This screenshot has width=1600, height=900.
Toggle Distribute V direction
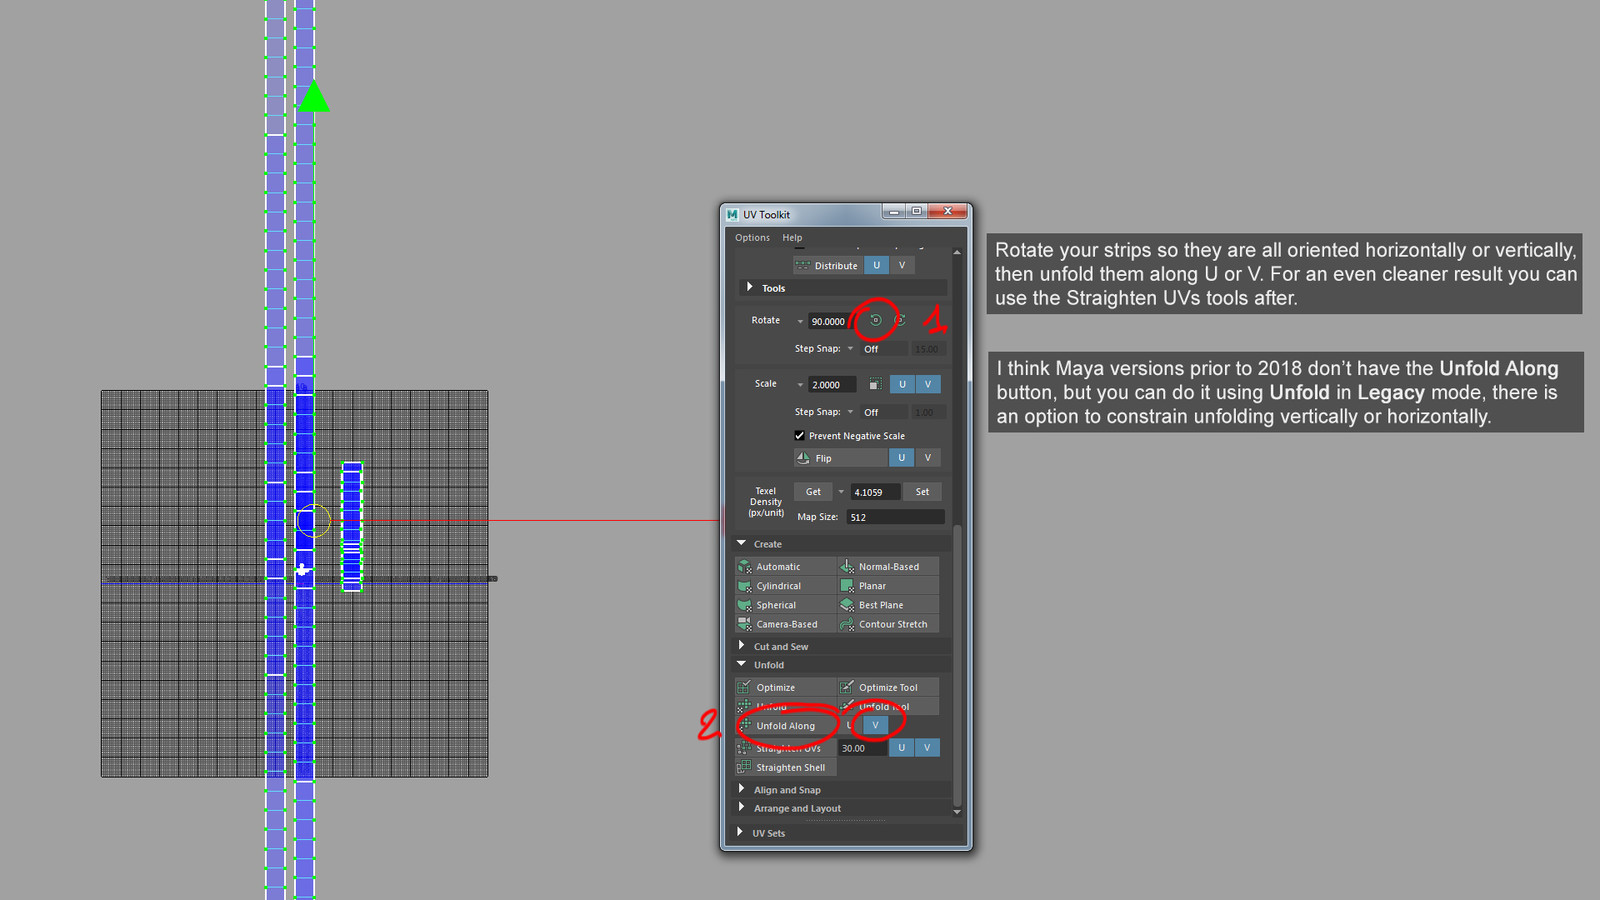(902, 265)
